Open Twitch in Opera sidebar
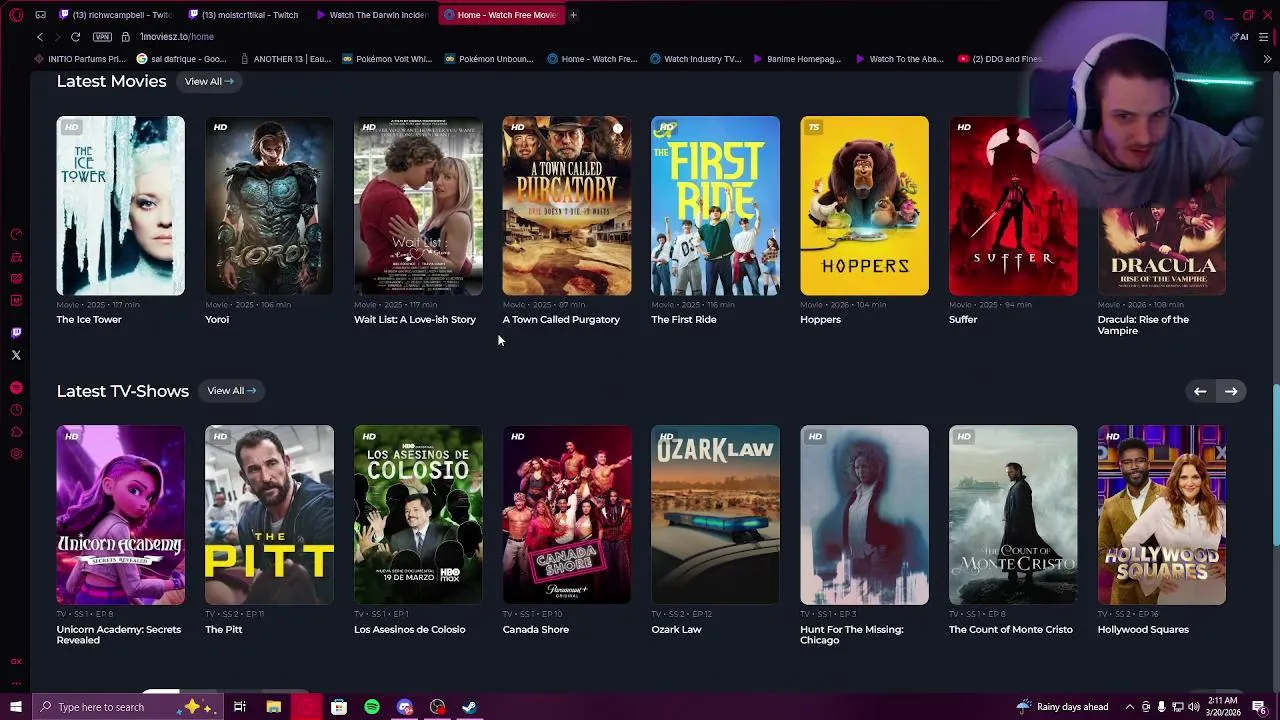This screenshot has height=720, width=1280. (x=16, y=333)
